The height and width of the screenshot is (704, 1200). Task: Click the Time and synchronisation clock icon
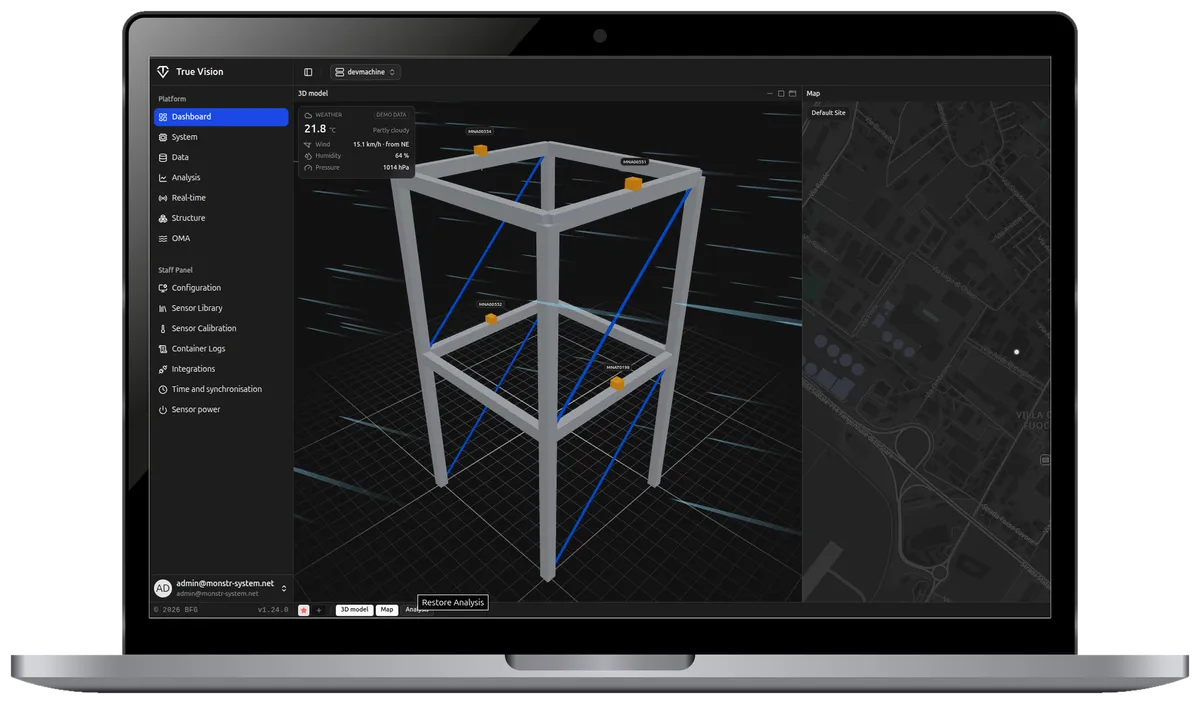(163, 389)
